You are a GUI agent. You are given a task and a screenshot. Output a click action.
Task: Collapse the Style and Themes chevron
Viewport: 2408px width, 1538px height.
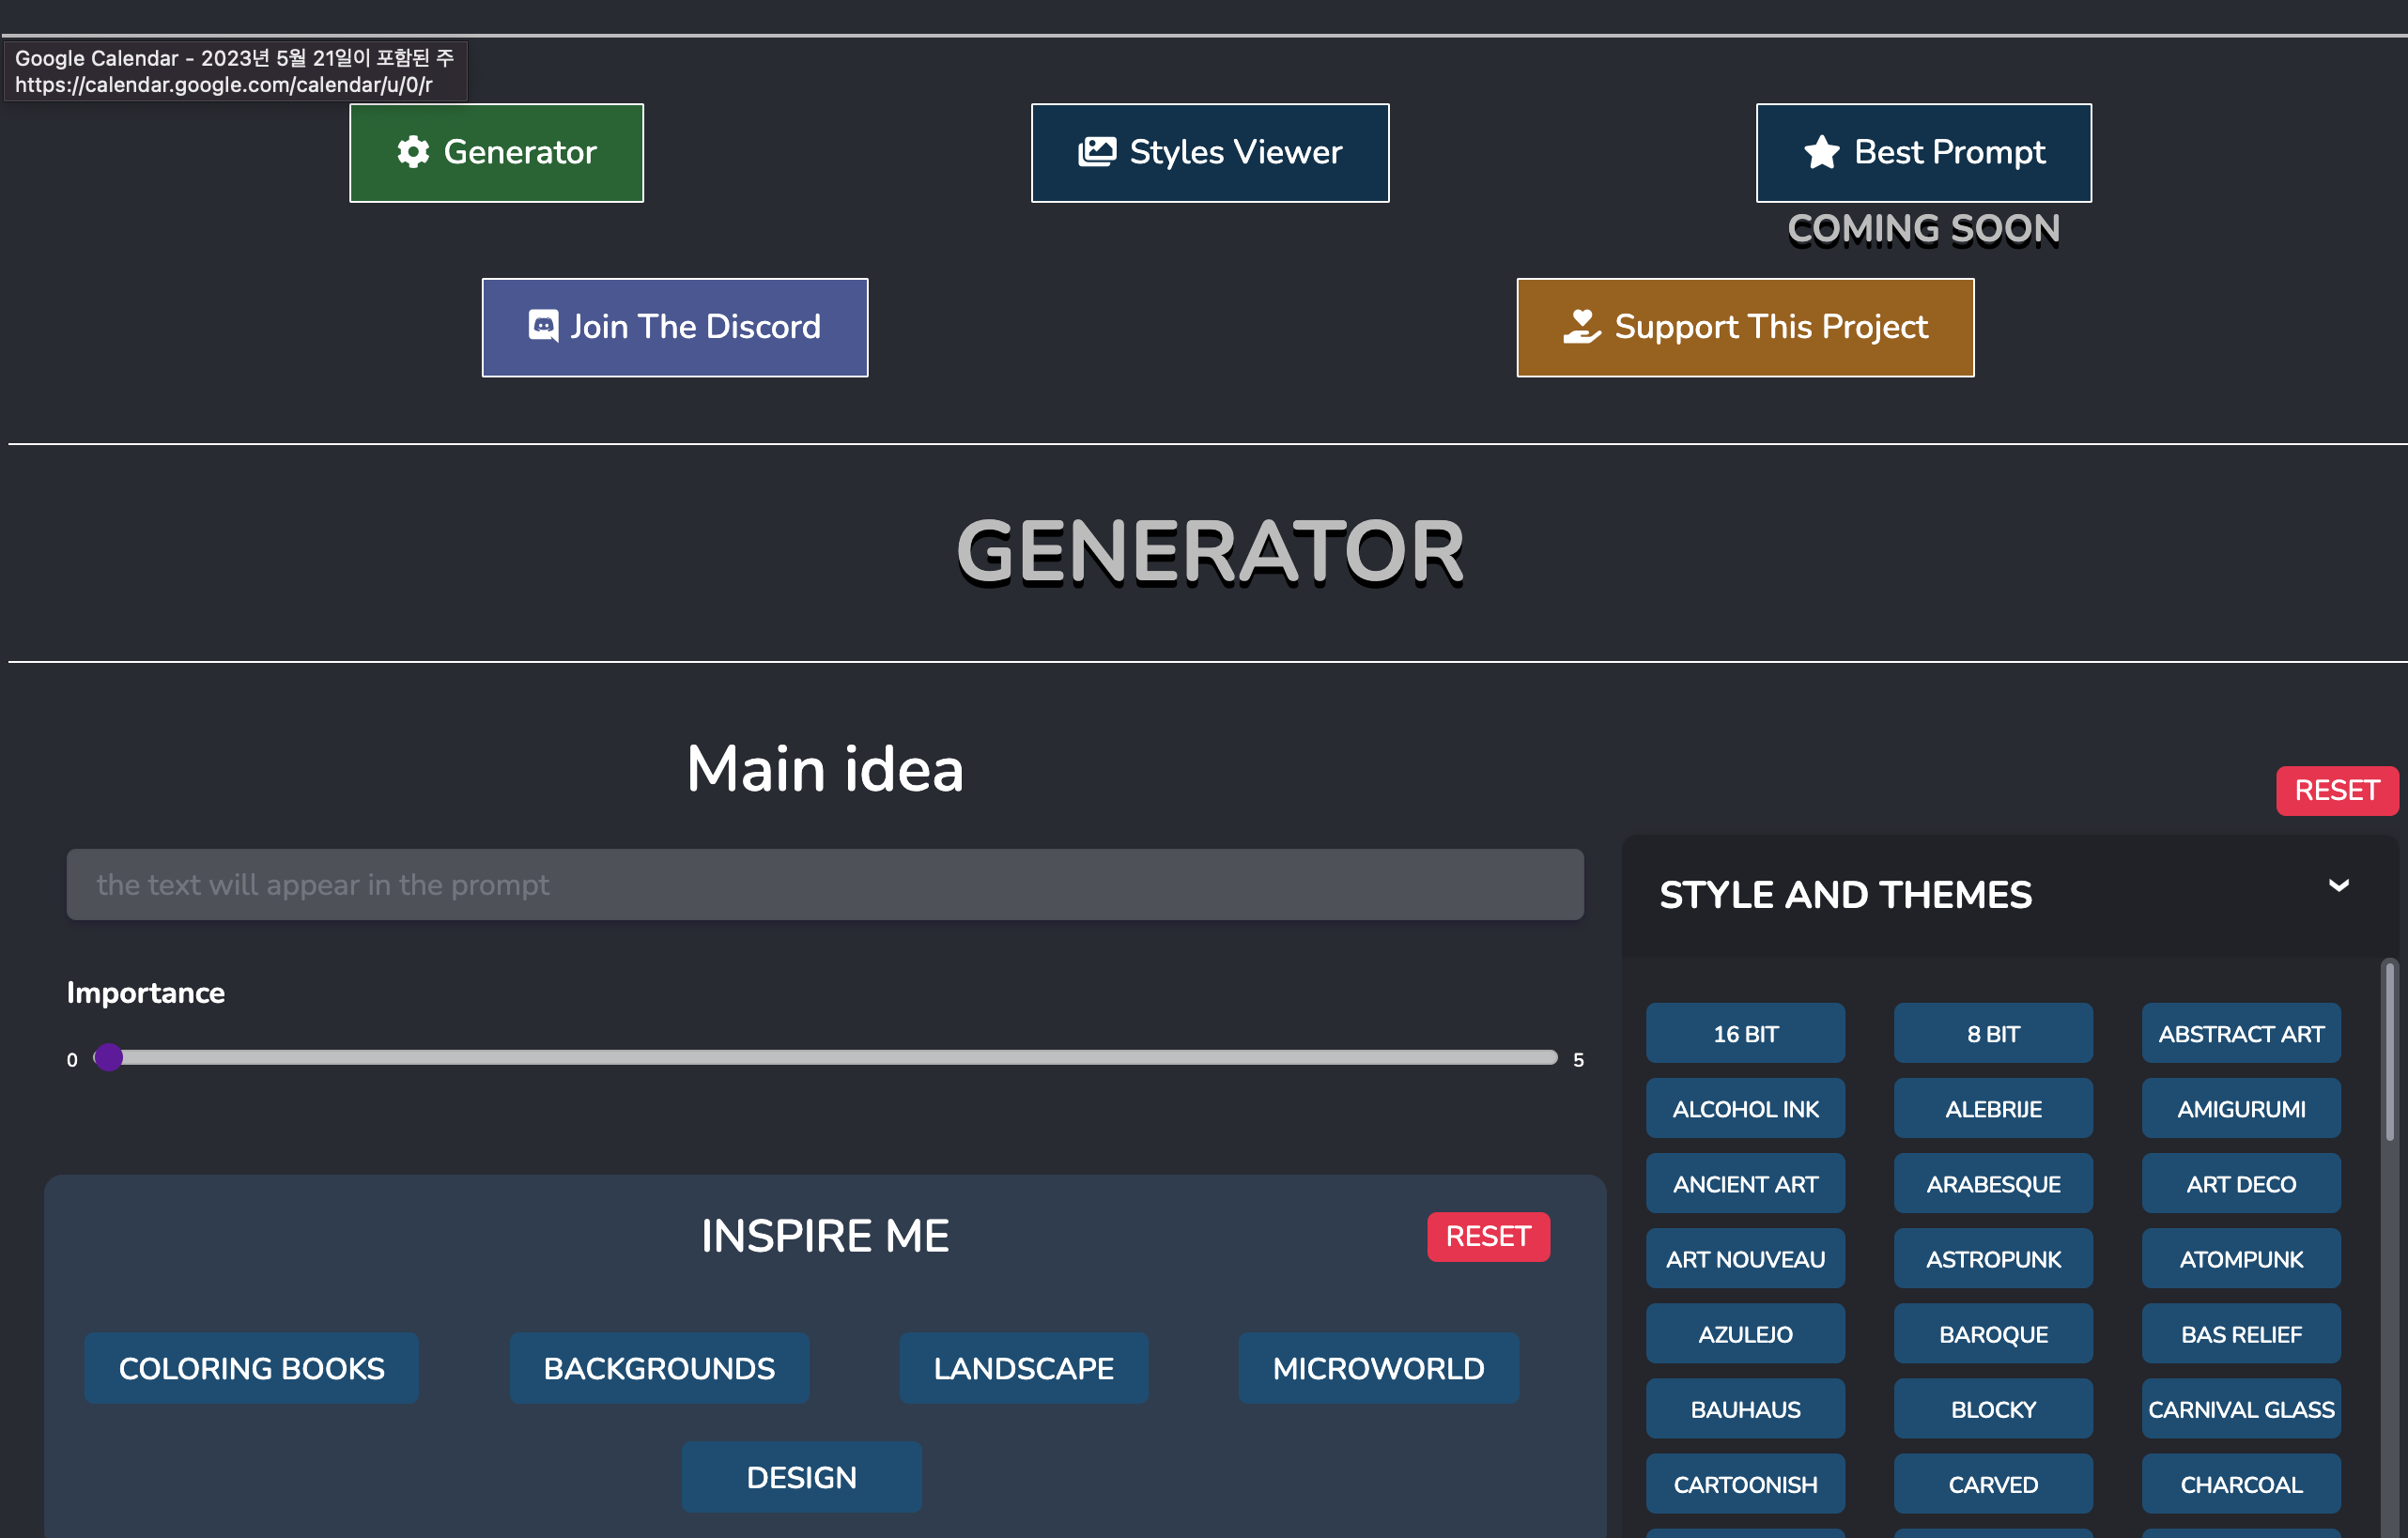coord(2338,886)
